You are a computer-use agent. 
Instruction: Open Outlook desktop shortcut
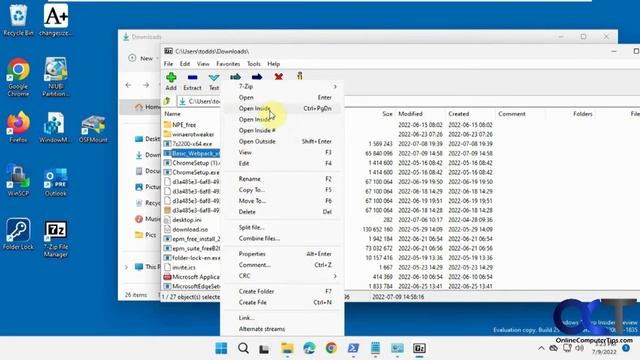coord(56,180)
